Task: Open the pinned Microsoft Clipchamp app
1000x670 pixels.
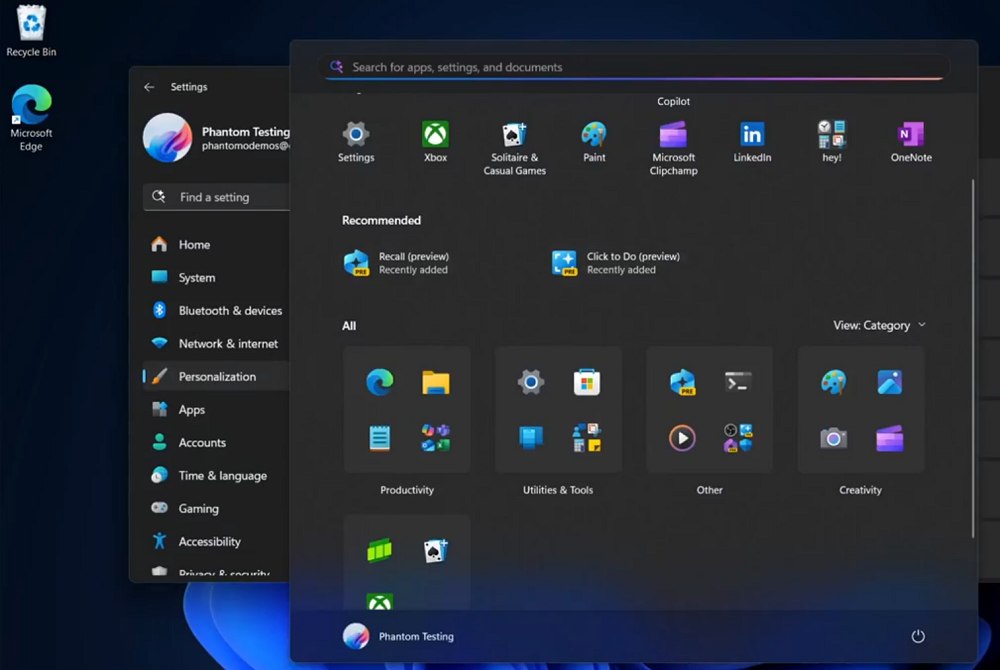Action: [x=673, y=148]
